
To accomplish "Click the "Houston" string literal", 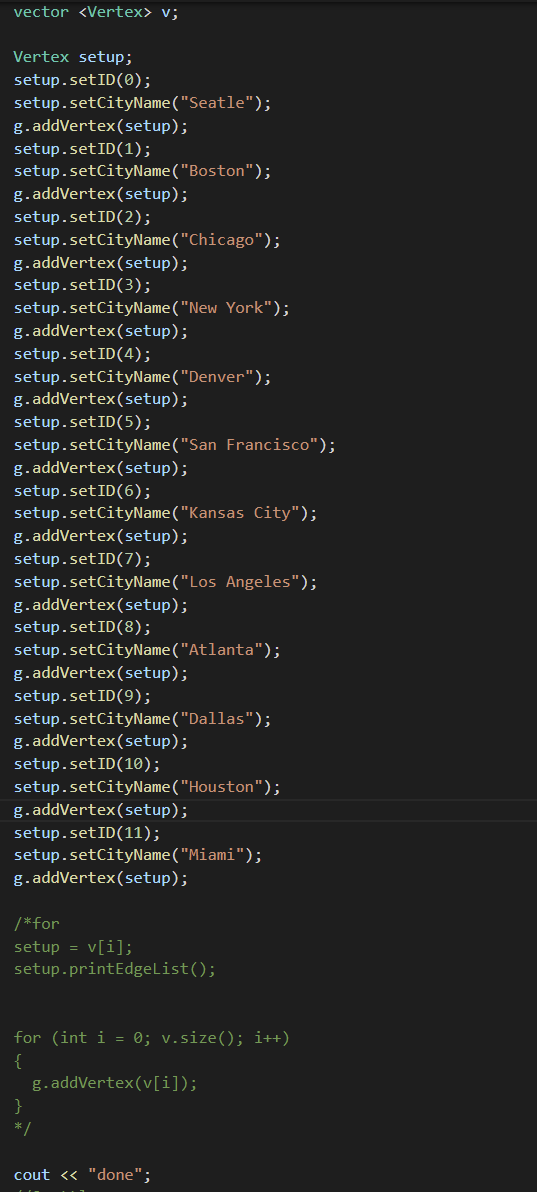I will pos(226,787).
